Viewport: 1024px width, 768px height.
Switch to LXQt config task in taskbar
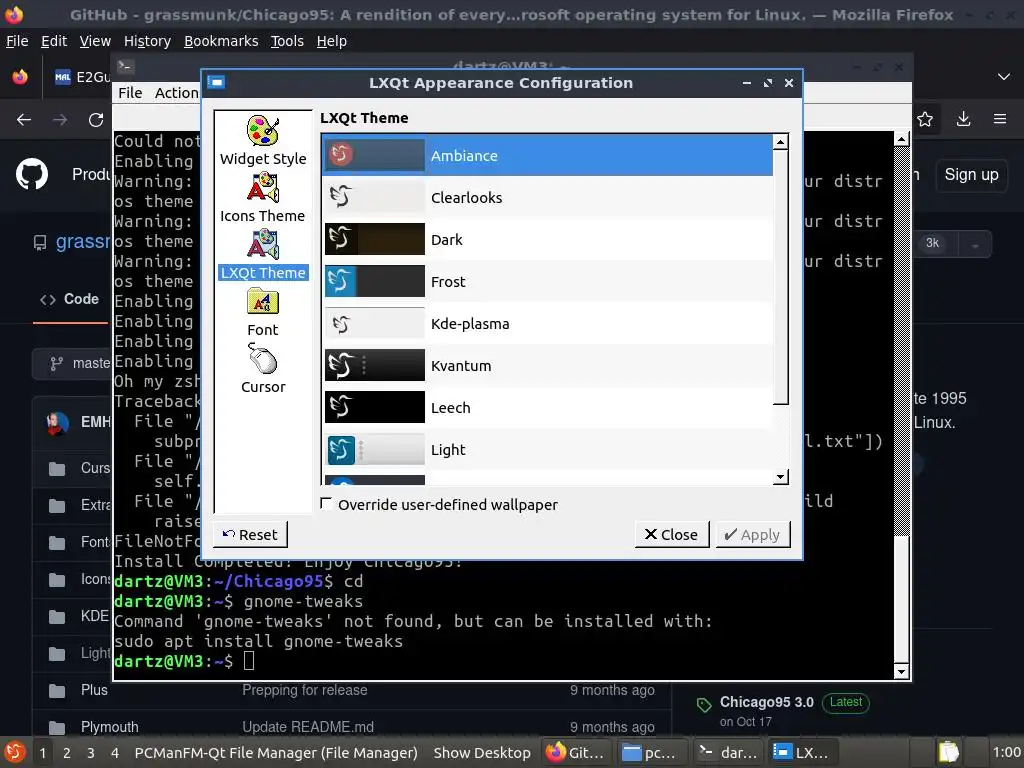coord(803,753)
